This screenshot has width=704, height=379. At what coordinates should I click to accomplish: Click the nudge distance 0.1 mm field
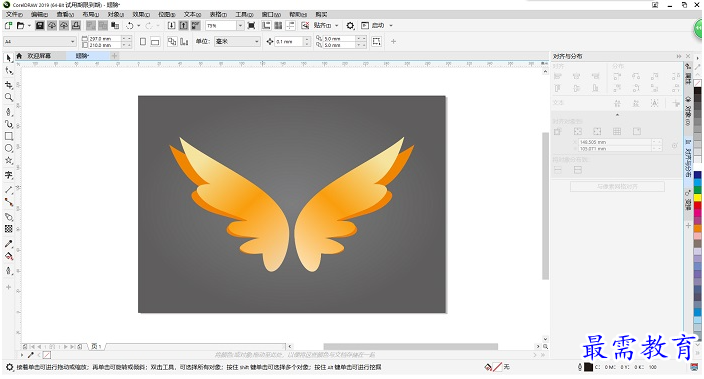tap(289, 42)
